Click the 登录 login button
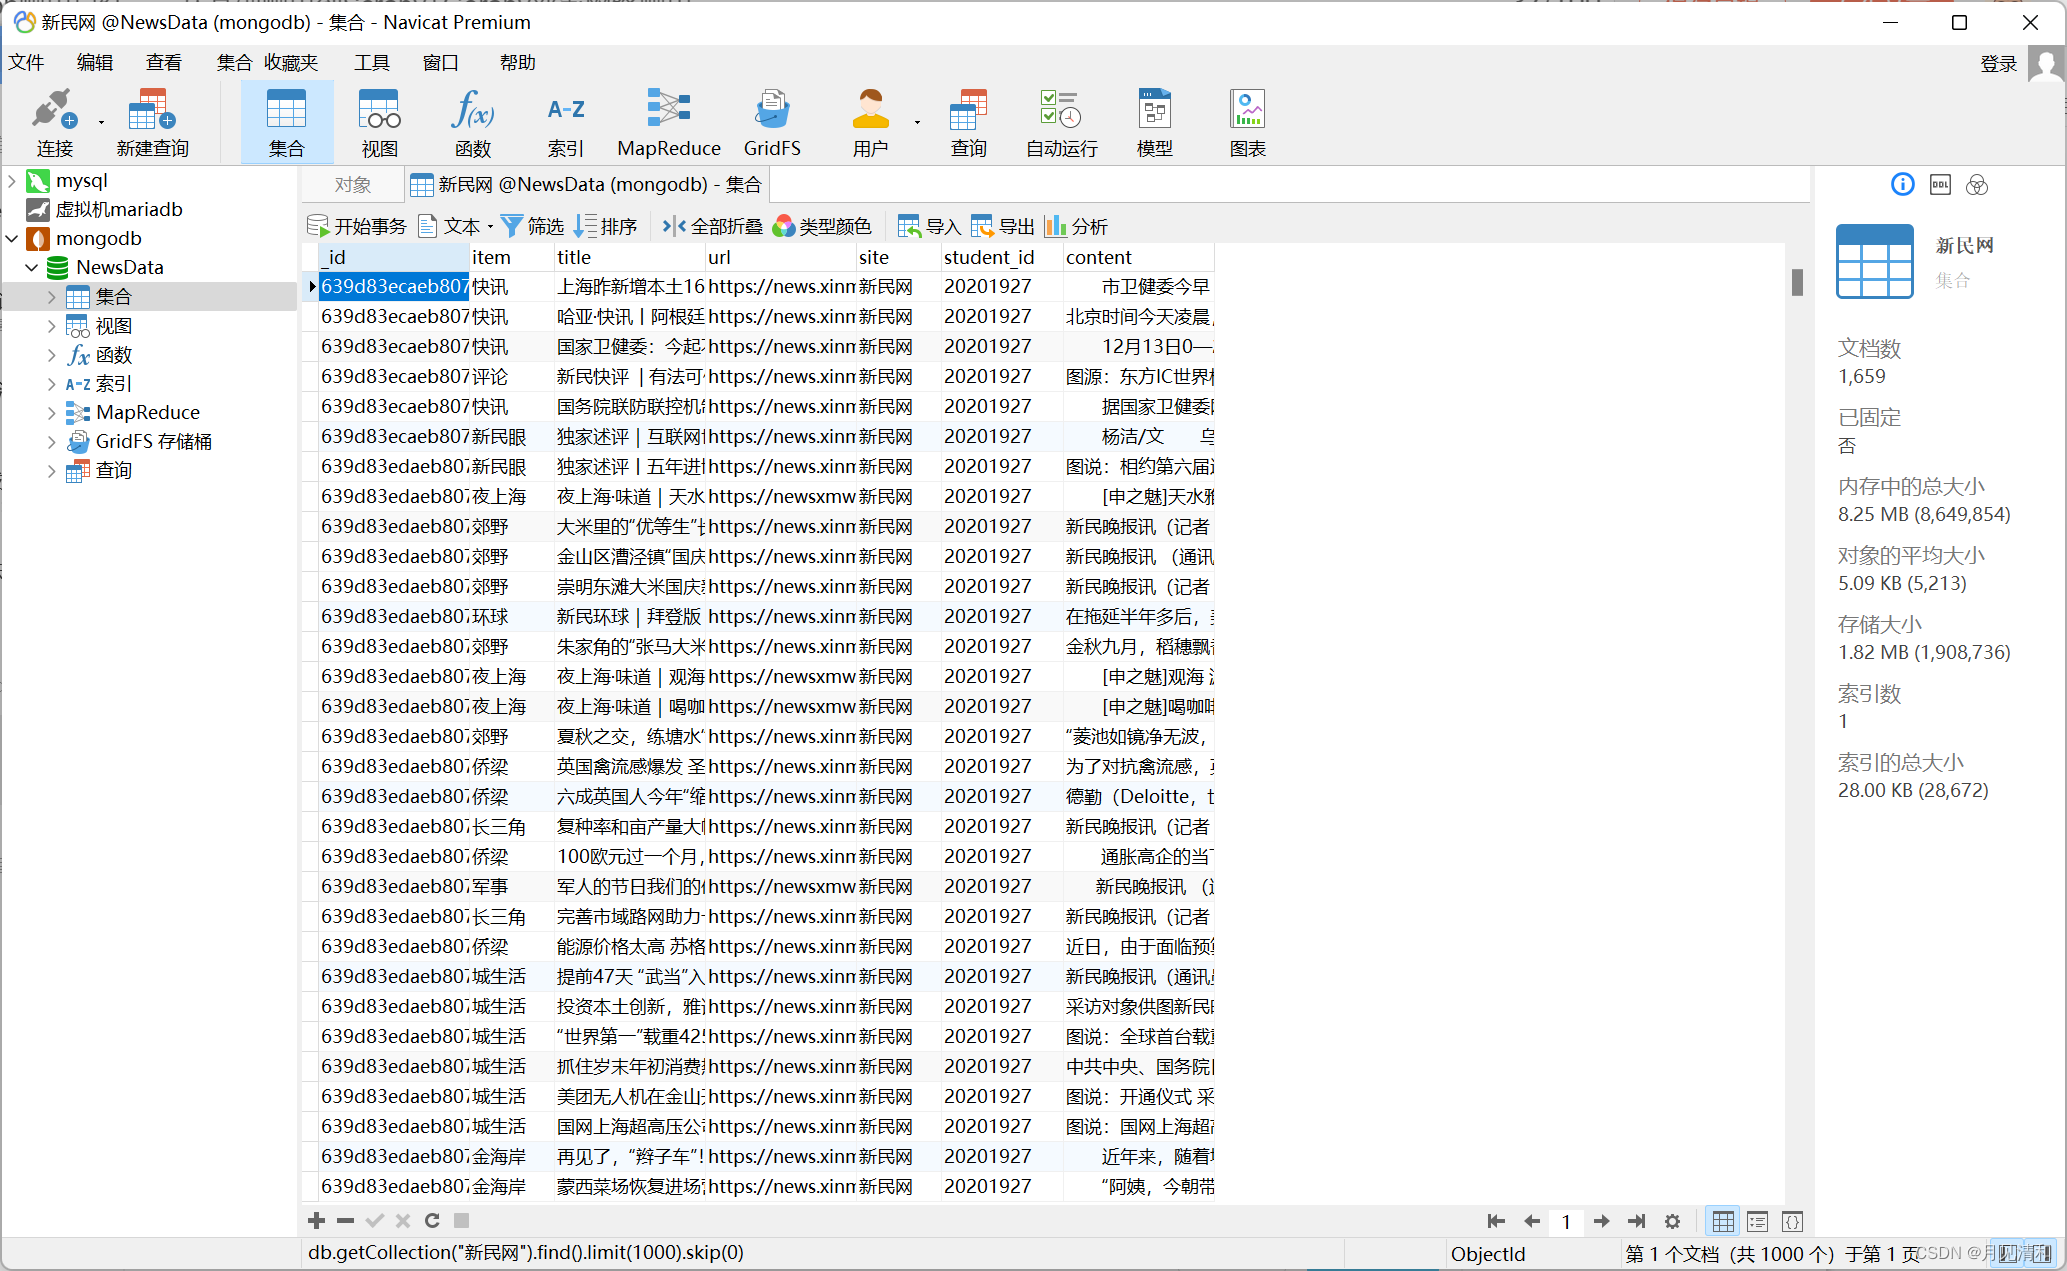Viewport: 2067px width, 1271px height. pyautogui.click(x=1998, y=64)
